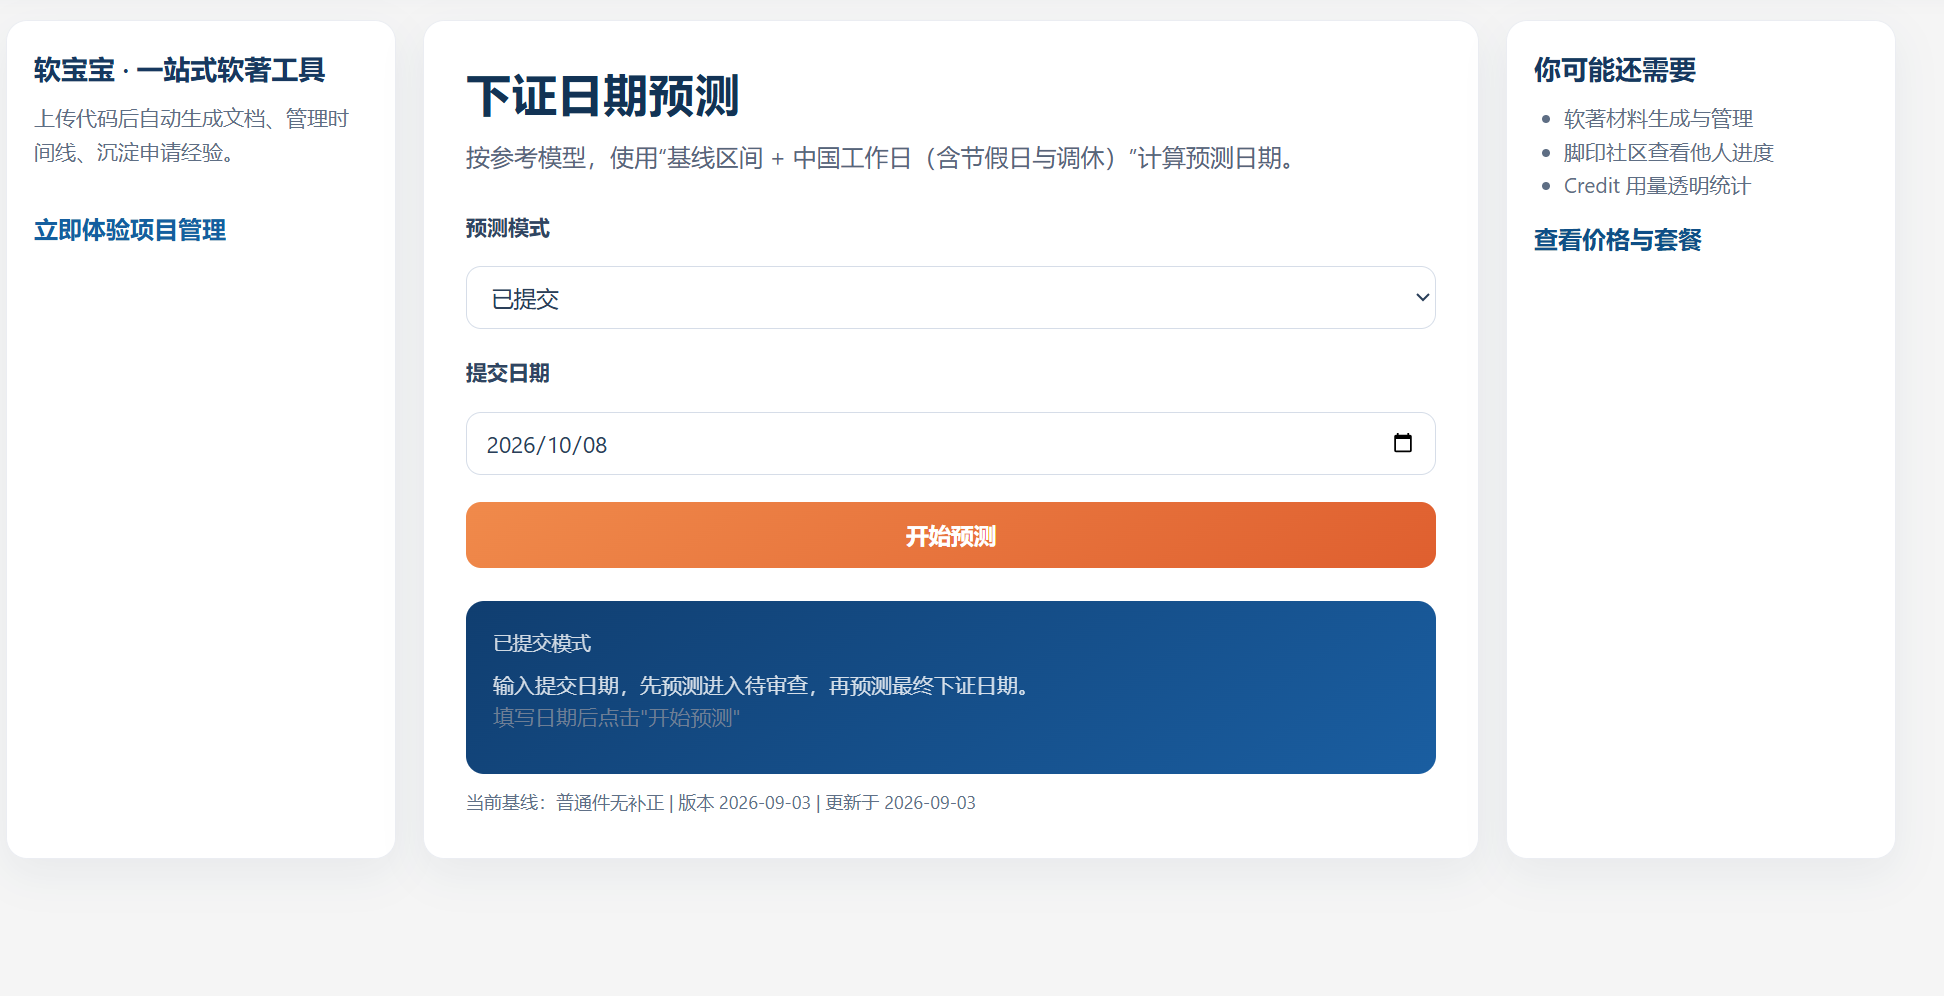The height and width of the screenshot is (996, 1944).
Task: Click the 当前基线 version footer text
Action: click(x=720, y=803)
